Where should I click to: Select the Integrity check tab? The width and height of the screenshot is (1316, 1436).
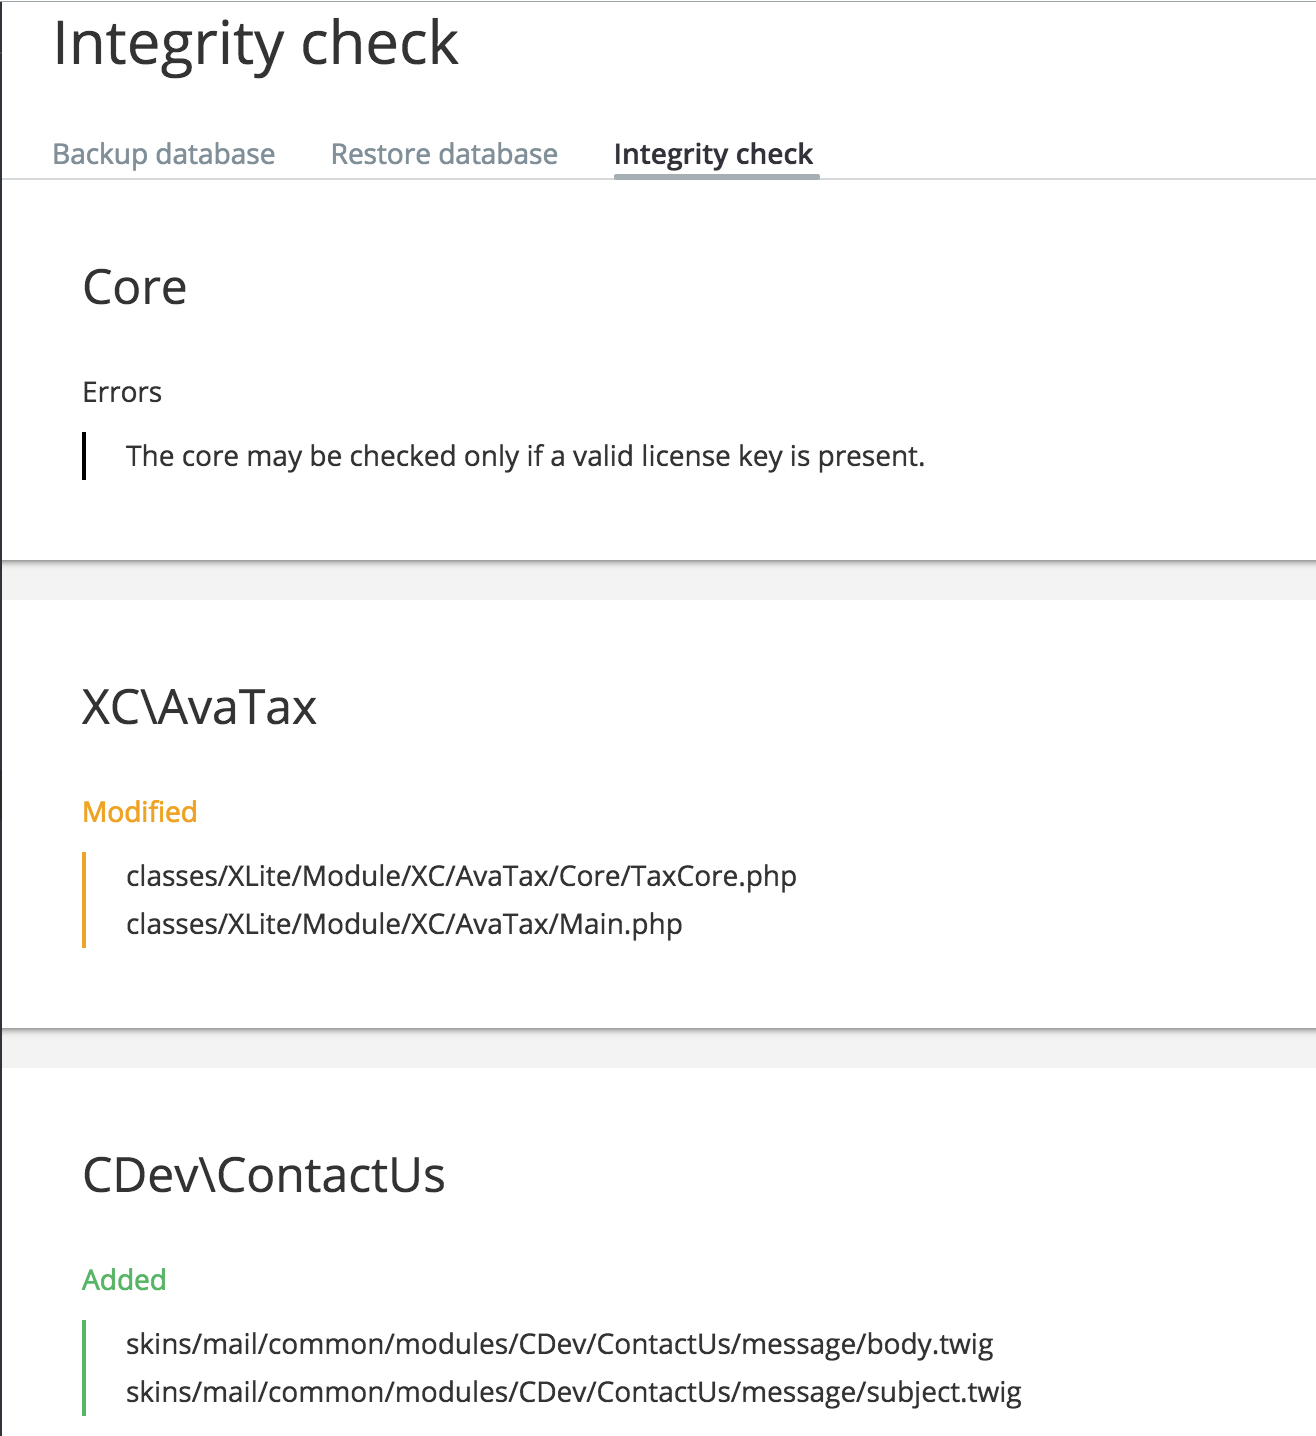(714, 155)
